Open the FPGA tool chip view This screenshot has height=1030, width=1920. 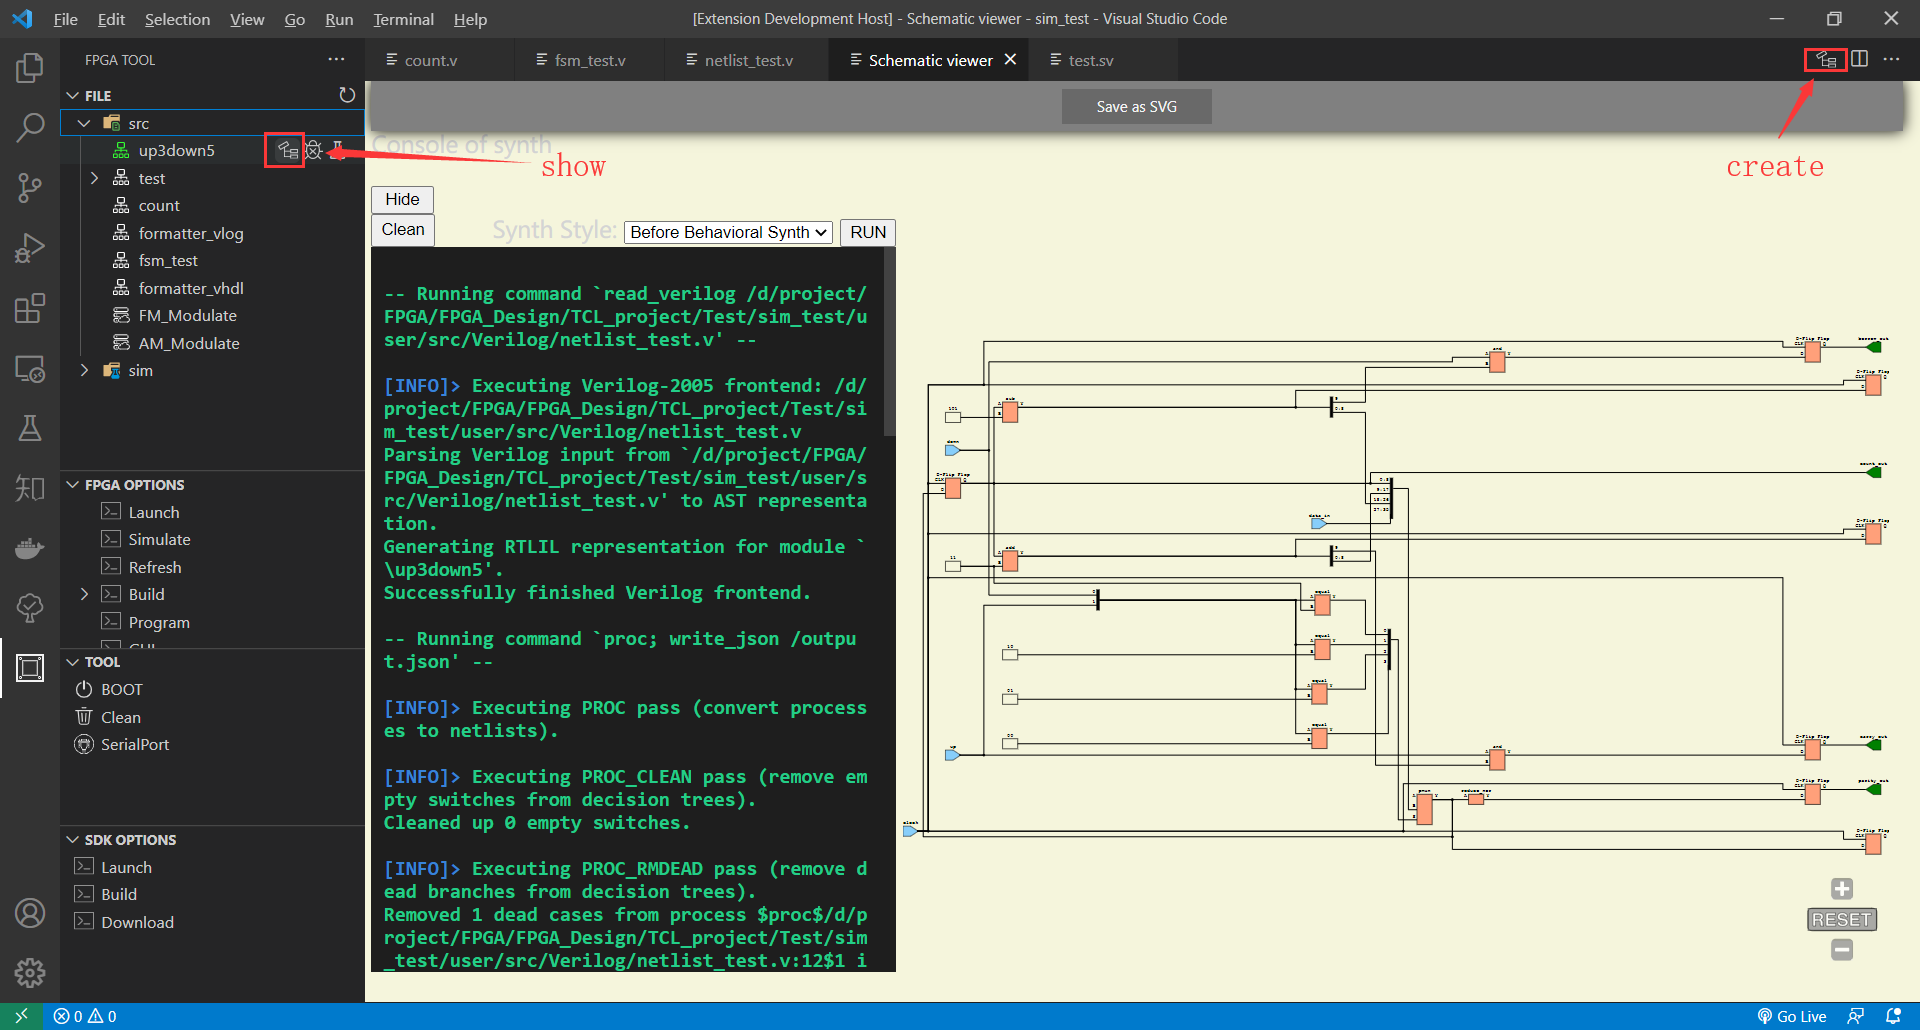(x=30, y=667)
